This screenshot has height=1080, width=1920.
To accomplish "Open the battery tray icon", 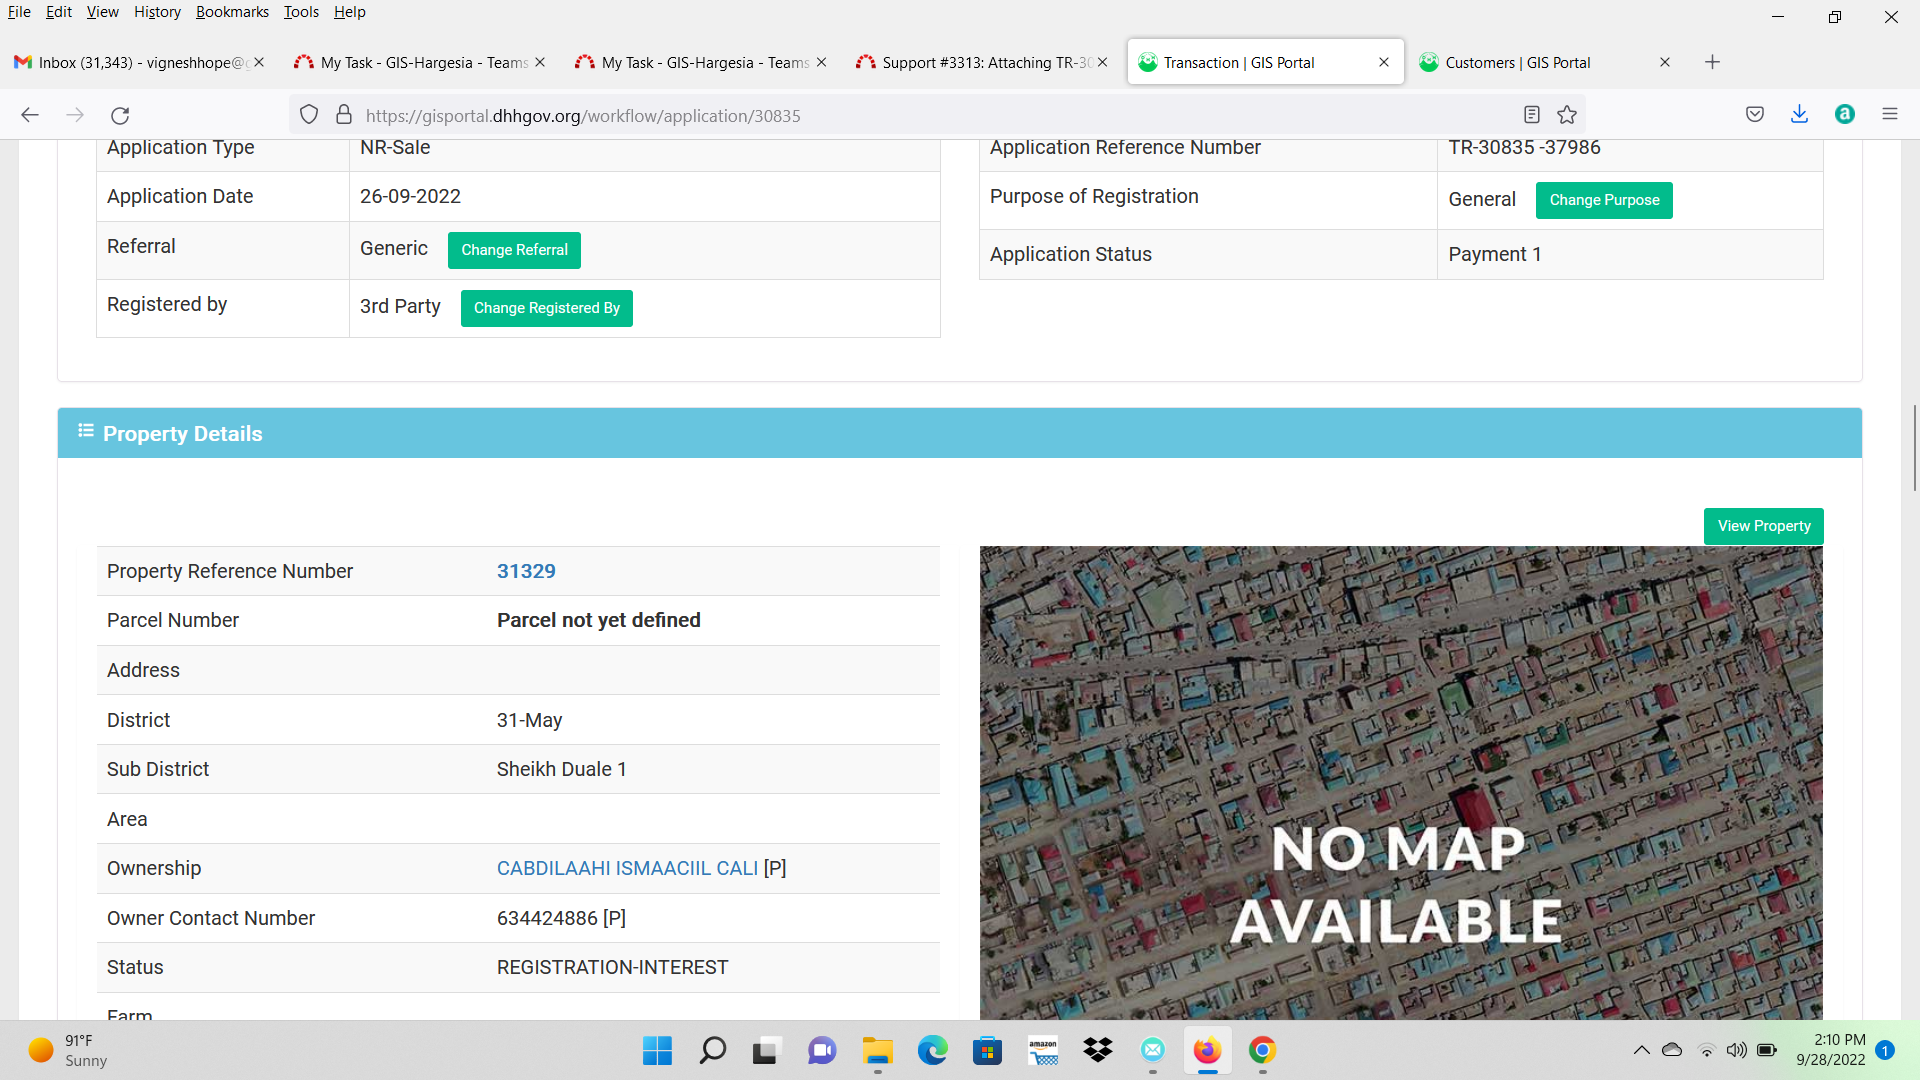I will click(x=1768, y=1050).
